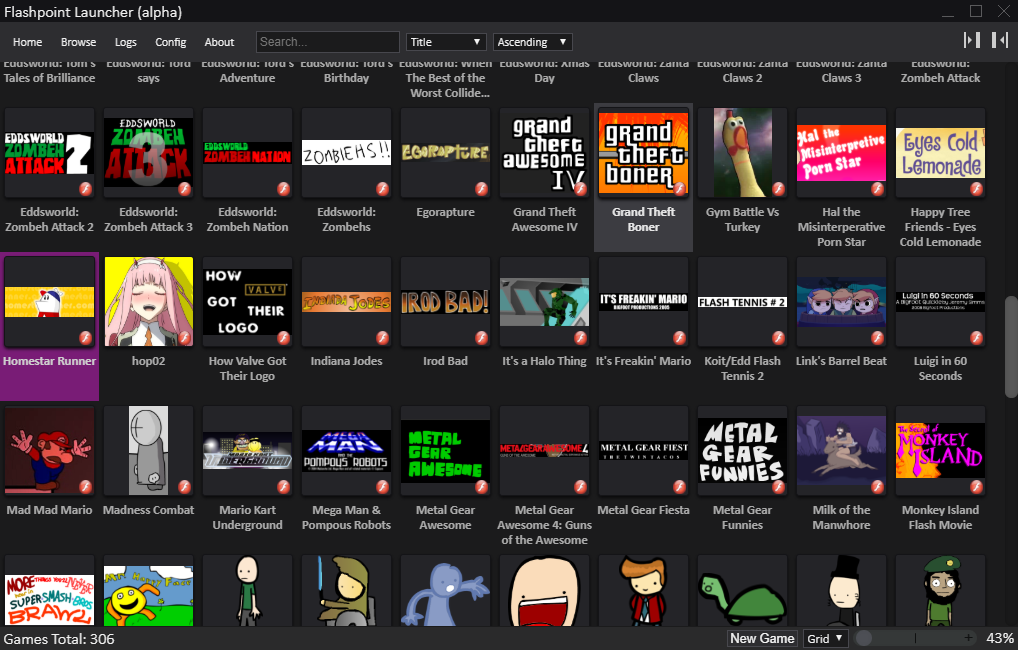Open the Grid layout dropdown
This screenshot has width=1018, height=650.
pyautogui.click(x=826, y=638)
